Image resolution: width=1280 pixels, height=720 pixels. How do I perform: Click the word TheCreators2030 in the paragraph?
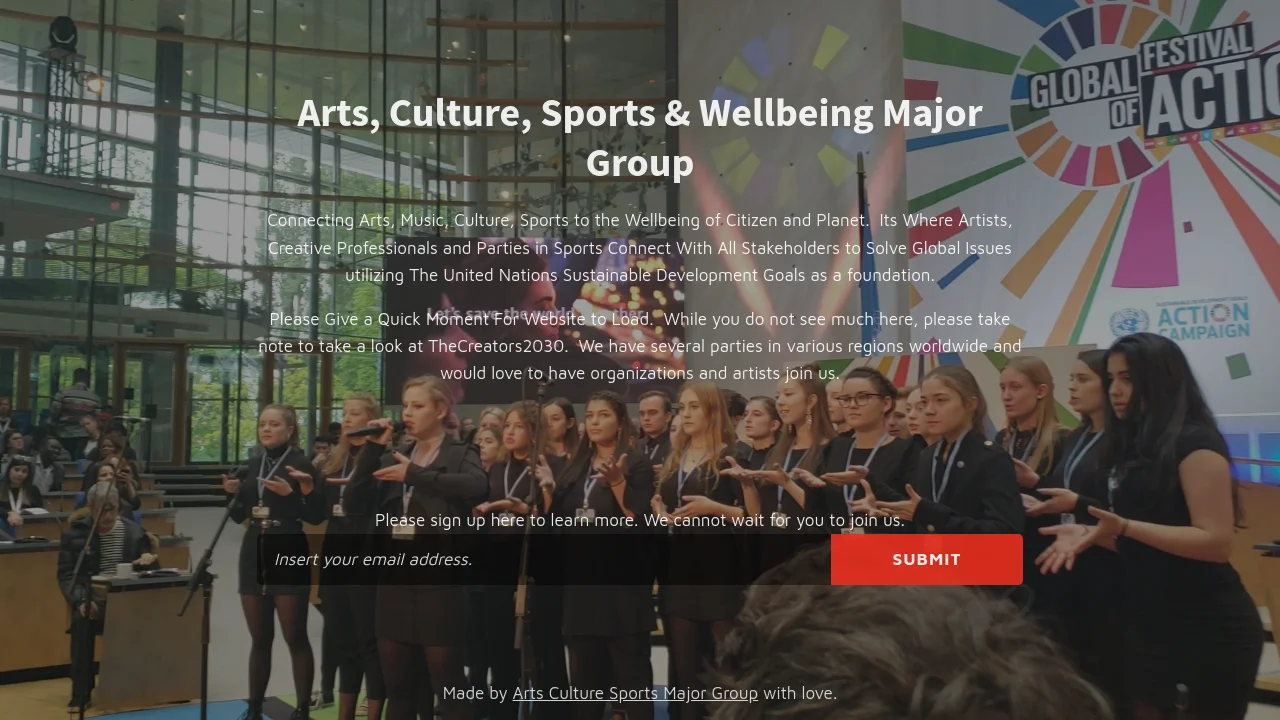pyautogui.click(x=497, y=346)
